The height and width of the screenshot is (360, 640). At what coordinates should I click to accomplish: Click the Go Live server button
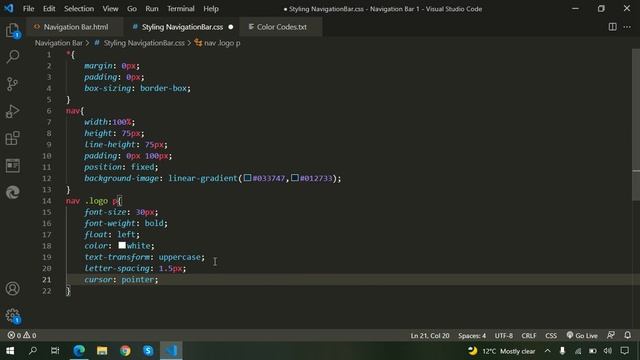click(x=582, y=336)
